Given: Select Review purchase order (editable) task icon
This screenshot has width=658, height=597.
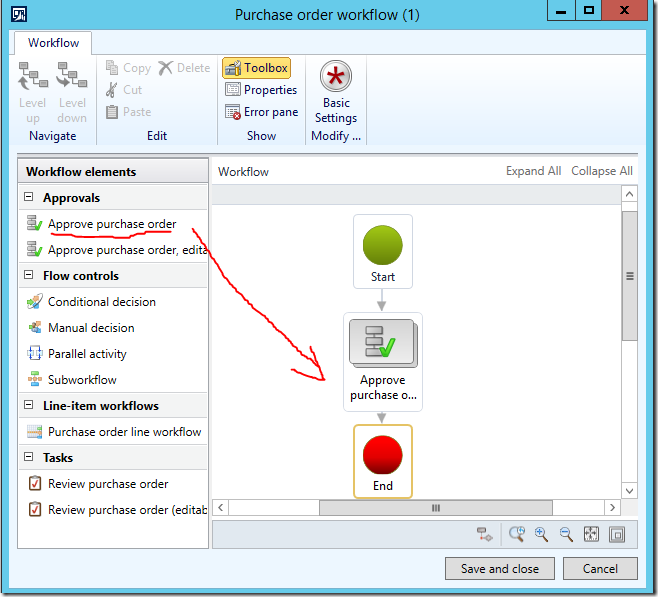Looking at the screenshot, I should (34, 509).
